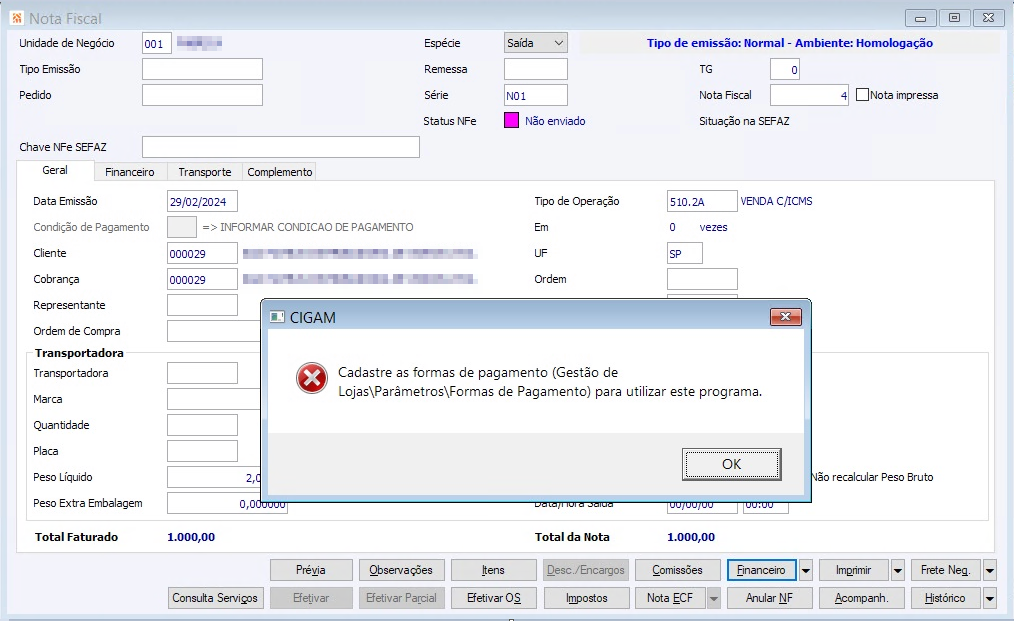Click the Nota Fiscal window title icon
1014x621 pixels.
(17, 18)
